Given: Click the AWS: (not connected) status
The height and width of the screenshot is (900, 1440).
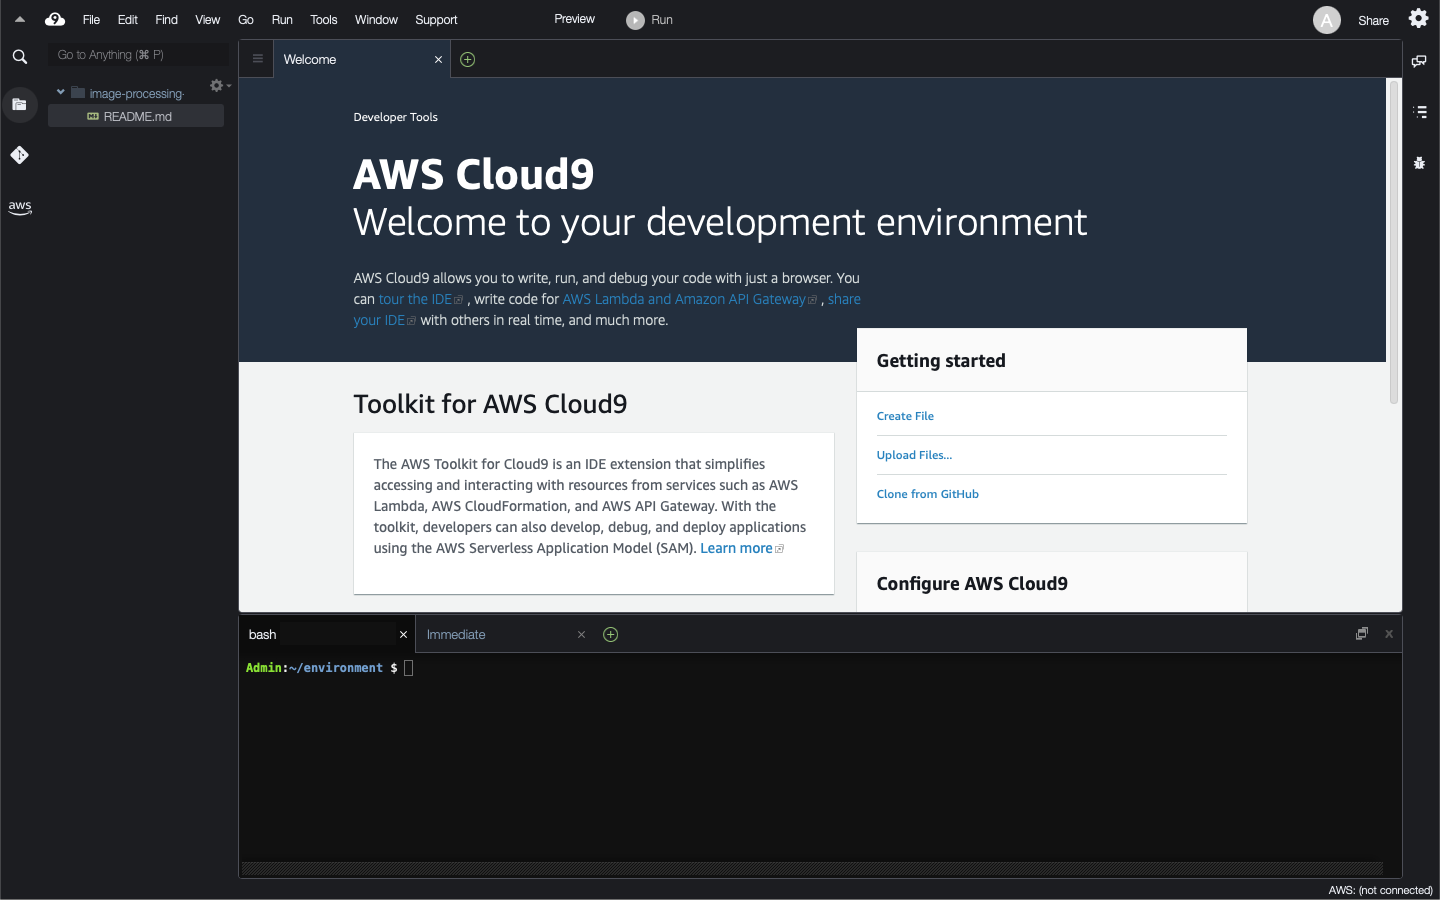Looking at the screenshot, I should coord(1380,890).
